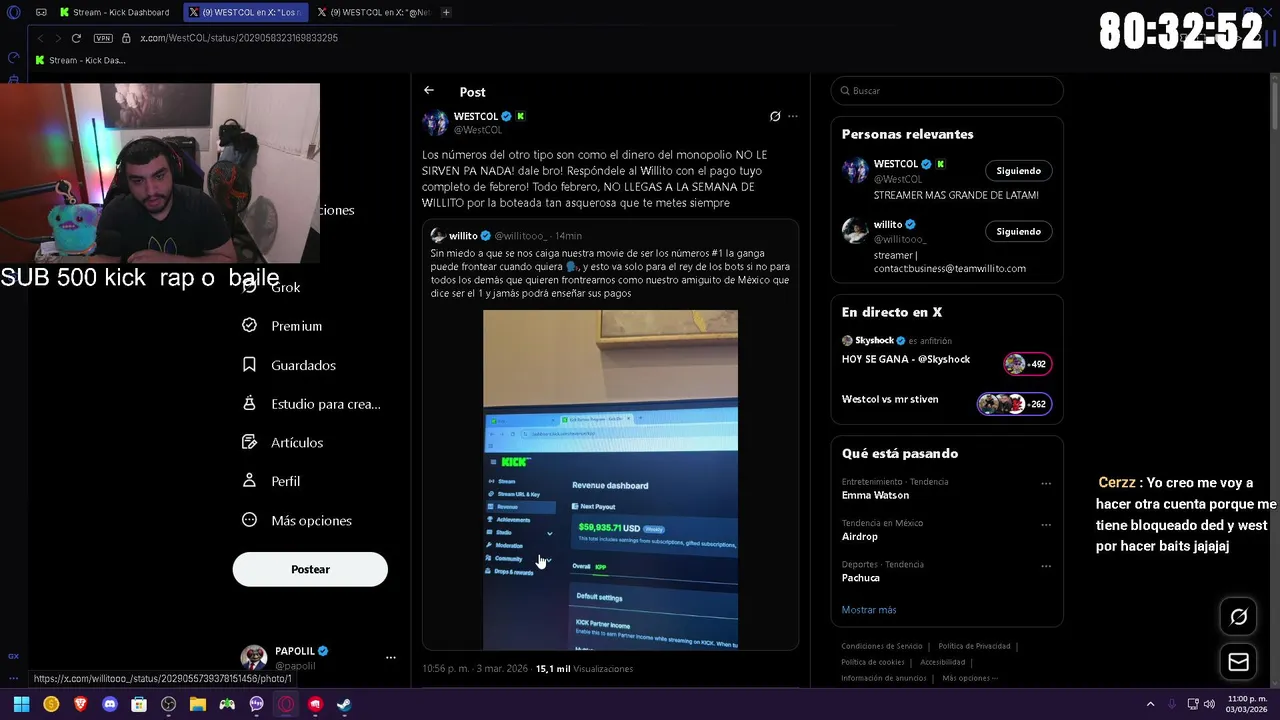Open File Explorer from the taskbar
The height and width of the screenshot is (720, 1280).
(x=198, y=704)
